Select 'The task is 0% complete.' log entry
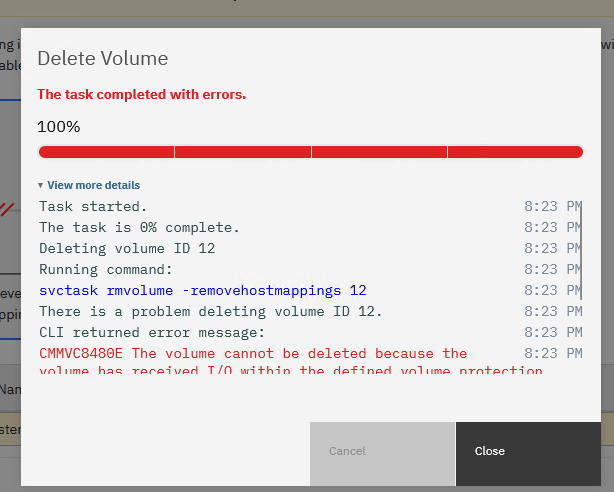Screen dimensions: 614x492 tap(139, 227)
